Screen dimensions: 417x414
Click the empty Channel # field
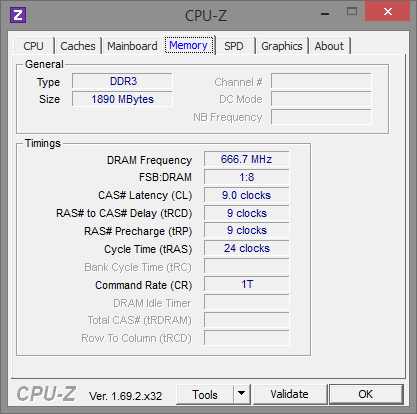(x=321, y=81)
